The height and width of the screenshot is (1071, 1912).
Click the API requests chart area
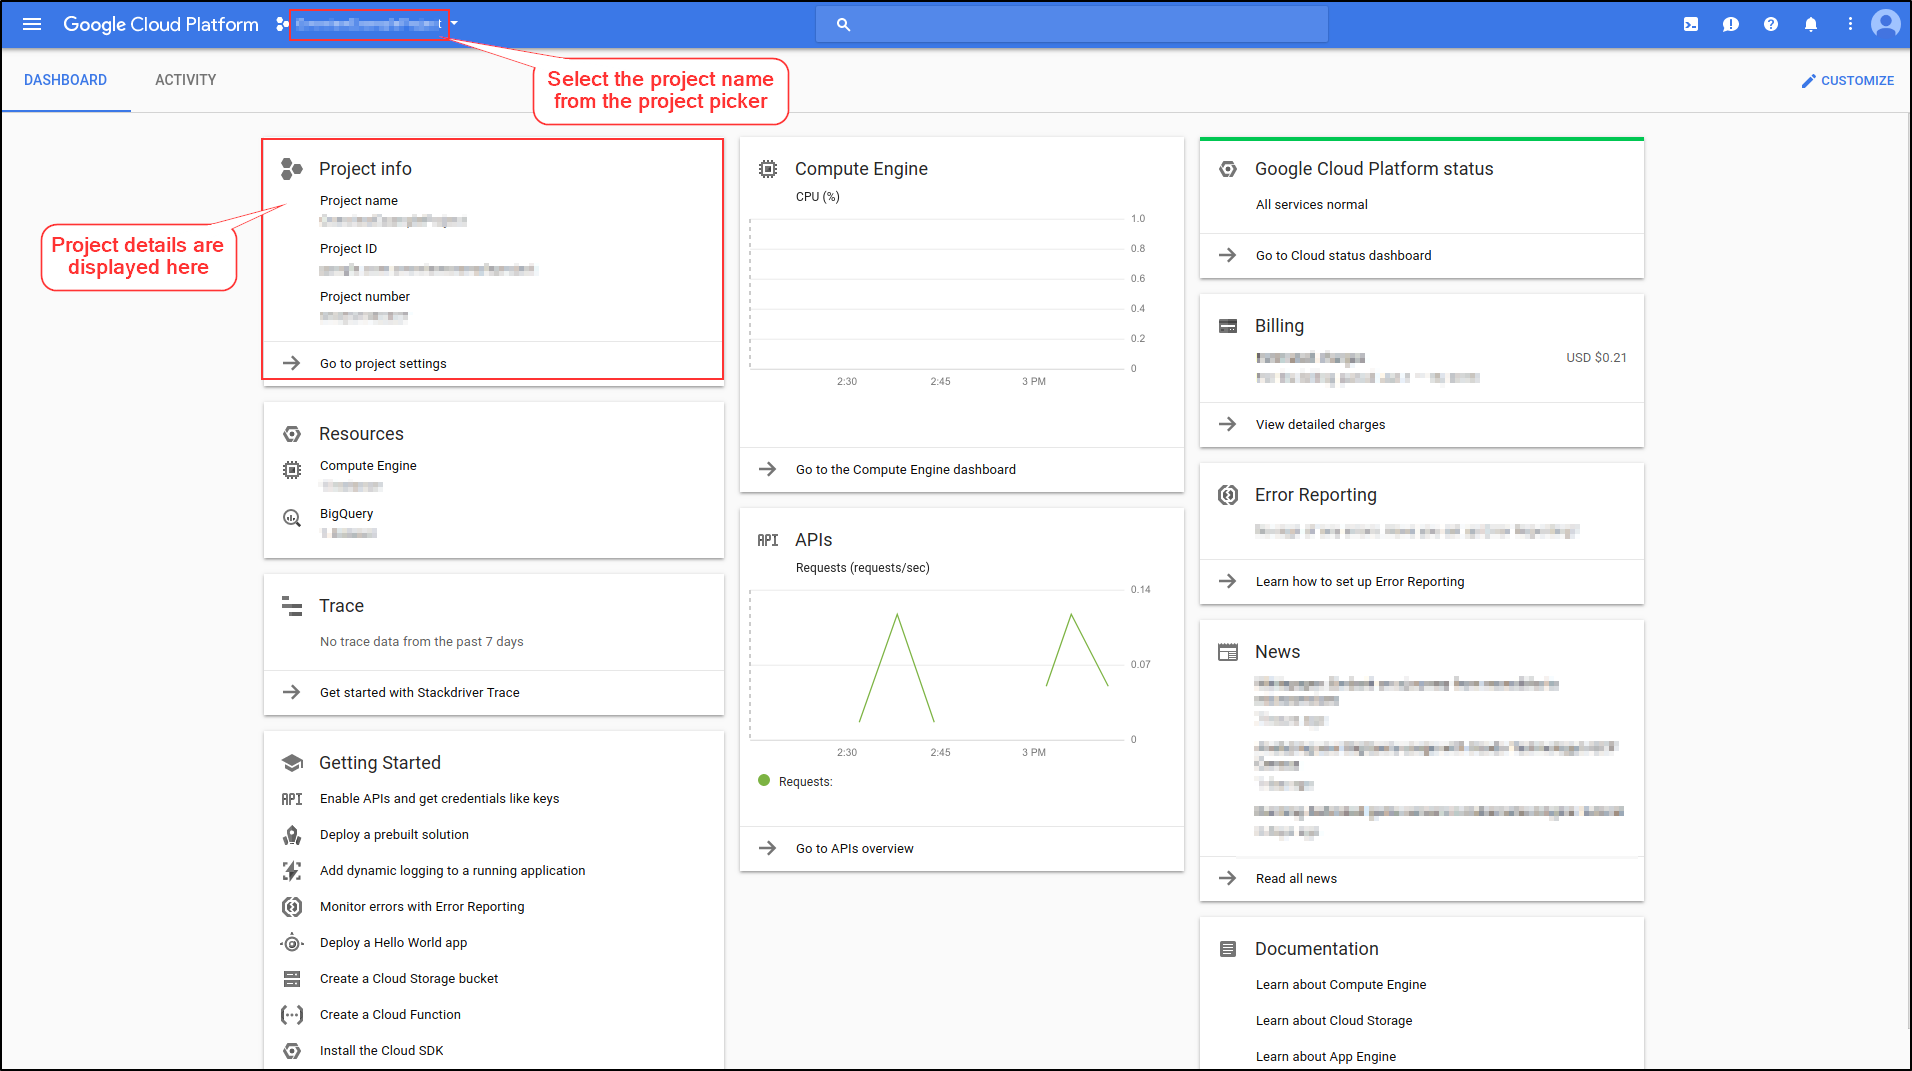coord(937,665)
